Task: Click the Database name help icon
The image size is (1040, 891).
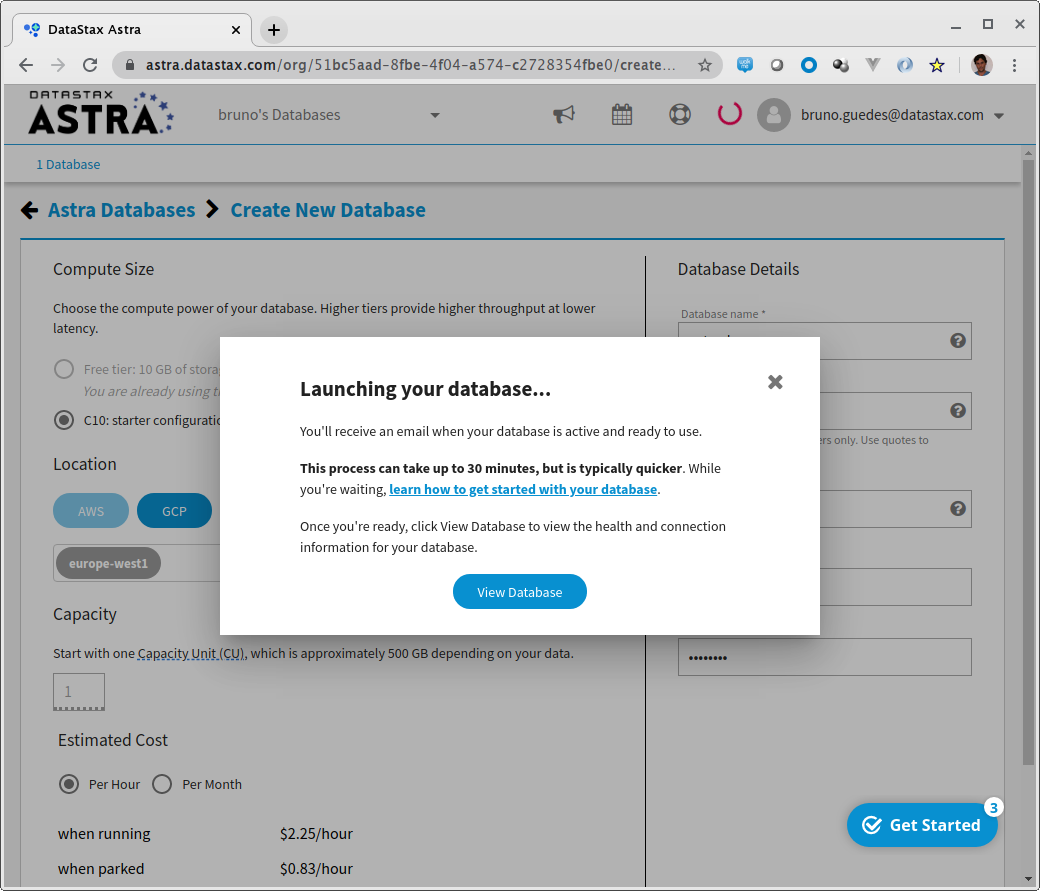Action: click(x=957, y=340)
